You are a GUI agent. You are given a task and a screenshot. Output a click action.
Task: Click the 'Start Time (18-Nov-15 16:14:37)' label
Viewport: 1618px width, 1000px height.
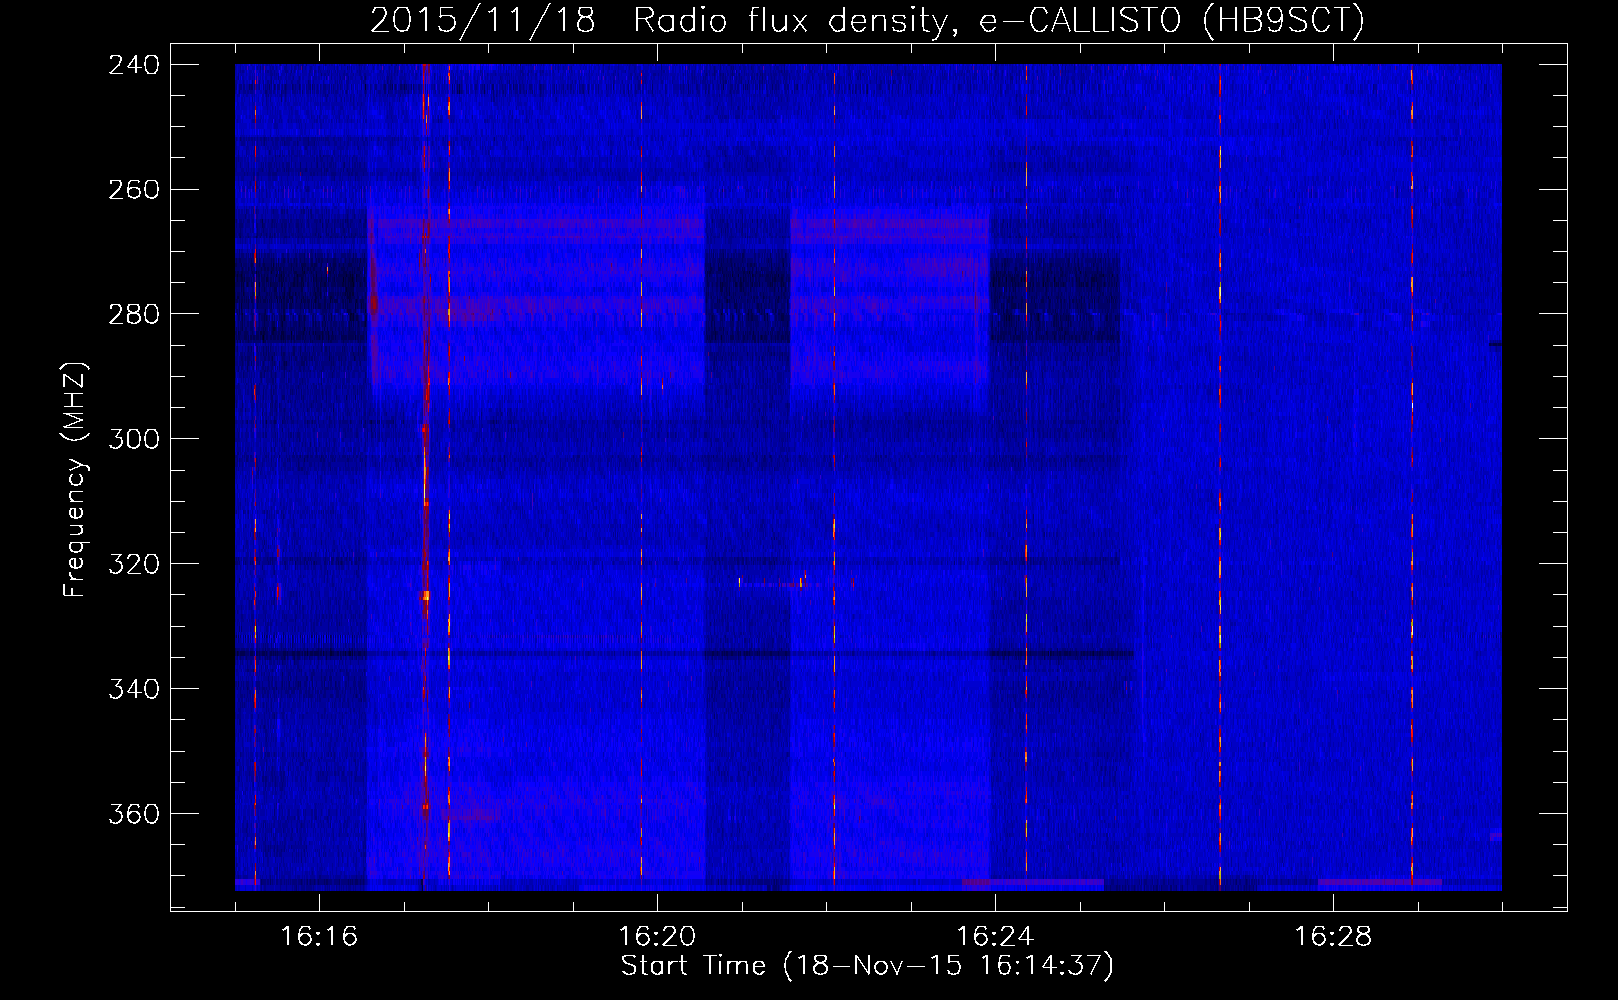[867, 966]
